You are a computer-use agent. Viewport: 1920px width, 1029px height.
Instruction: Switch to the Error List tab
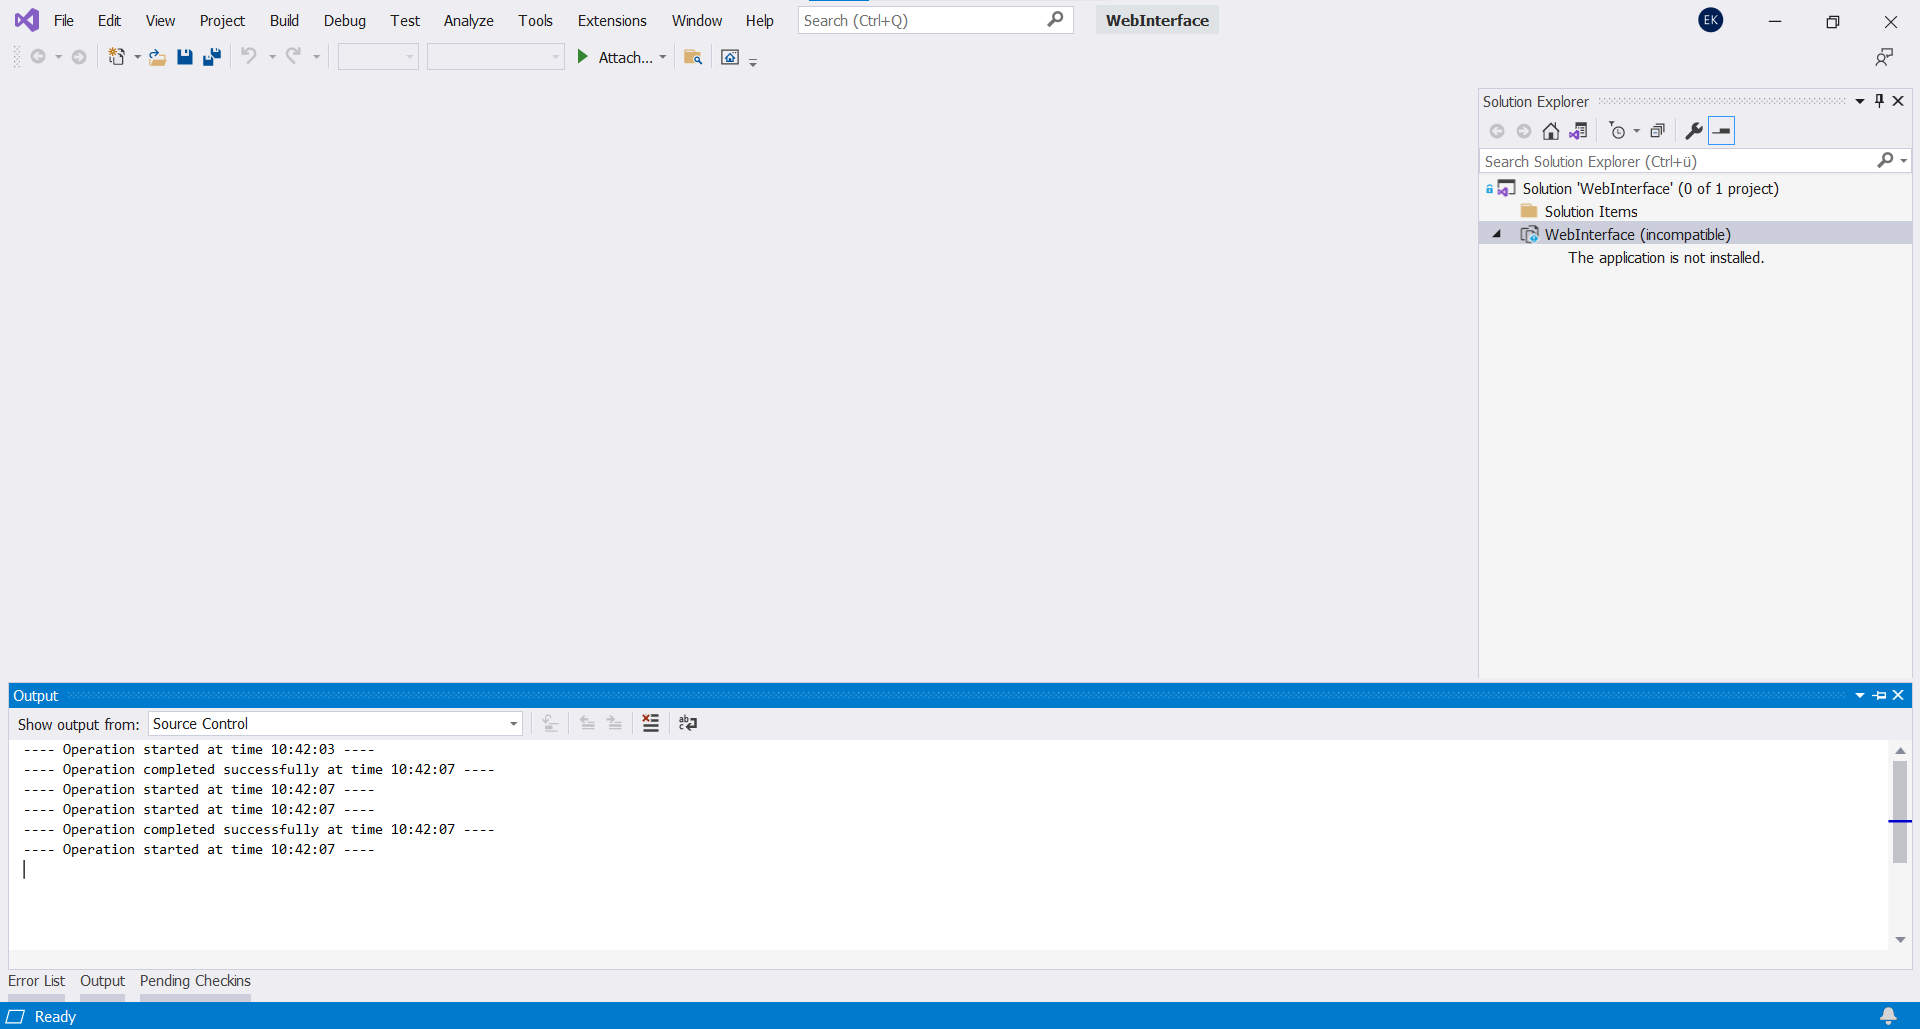coord(36,981)
